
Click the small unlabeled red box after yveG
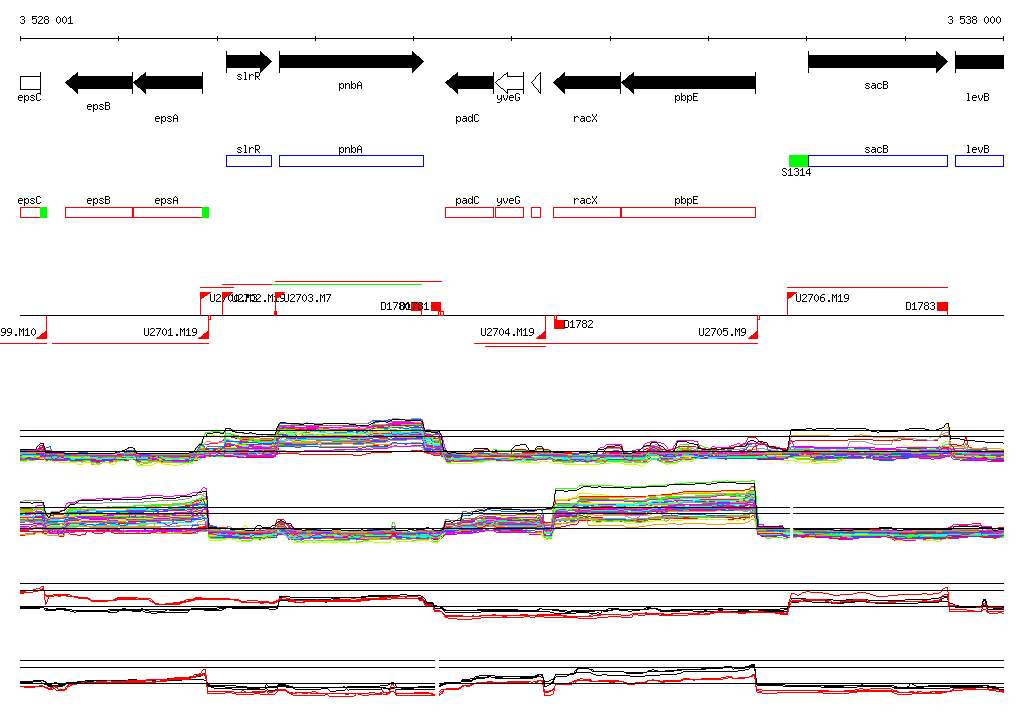(536, 212)
